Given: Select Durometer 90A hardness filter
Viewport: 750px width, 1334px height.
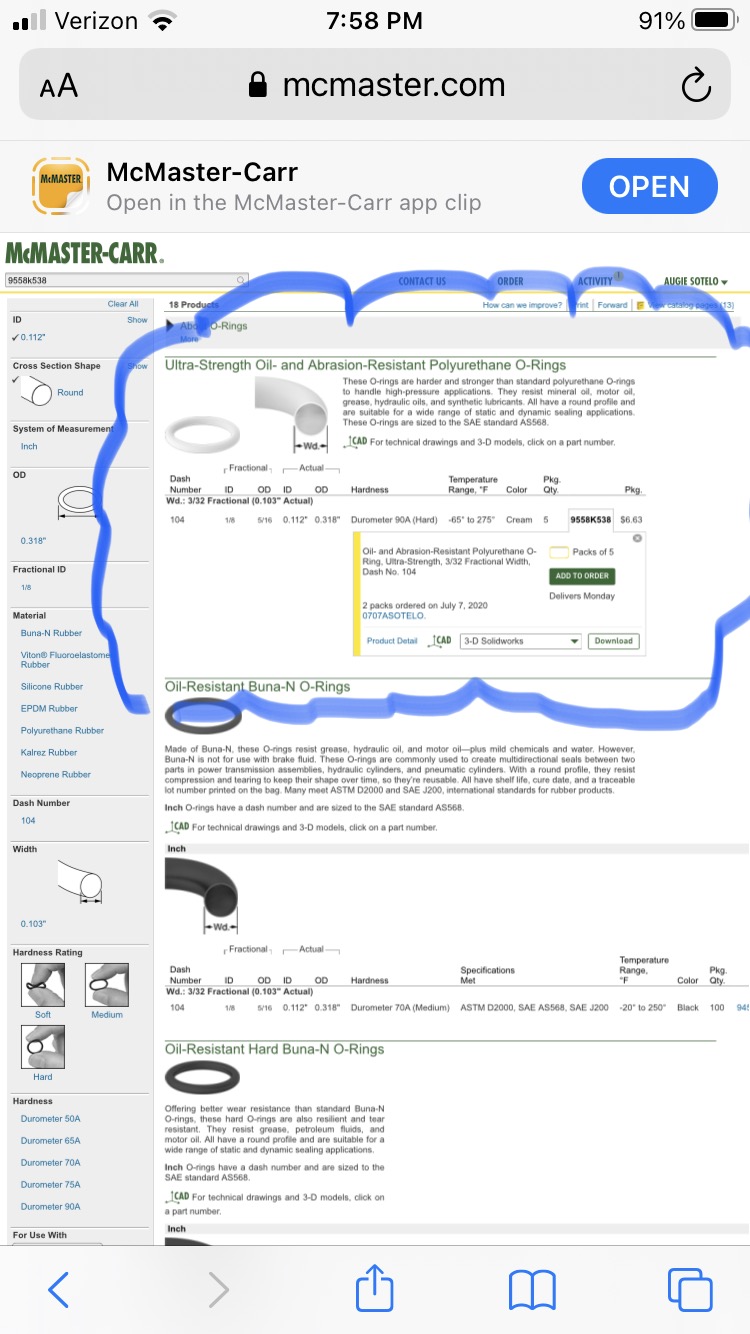Looking at the screenshot, I should click(50, 1207).
